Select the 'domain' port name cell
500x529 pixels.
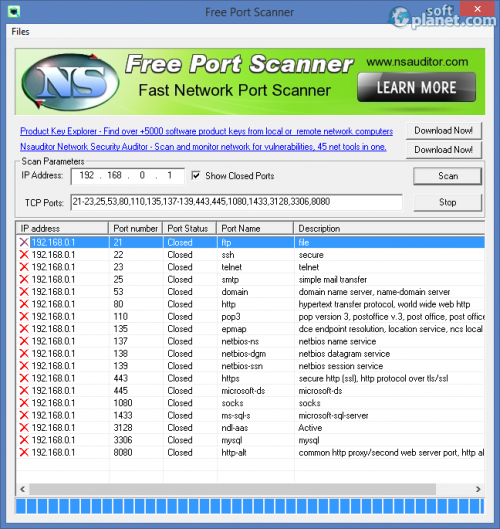(x=235, y=292)
